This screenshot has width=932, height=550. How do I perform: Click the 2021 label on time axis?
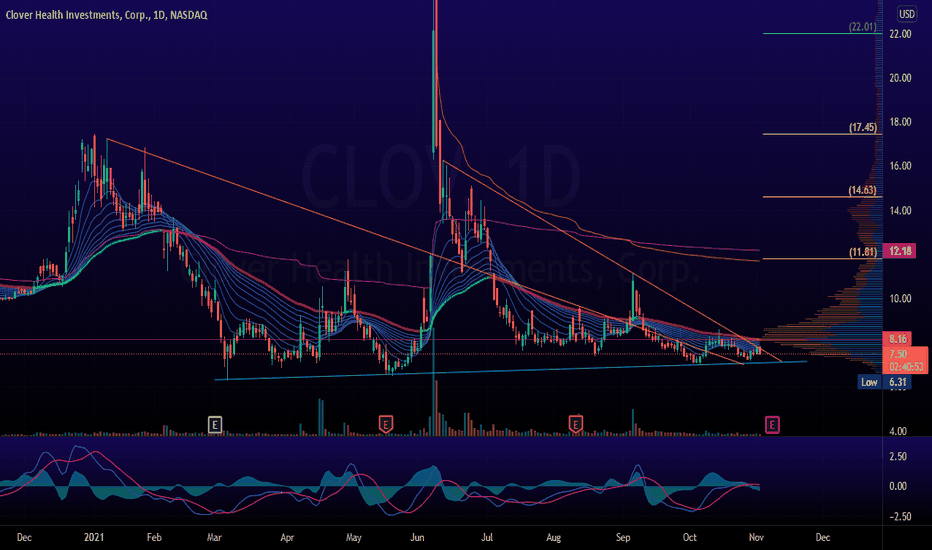coord(94,538)
